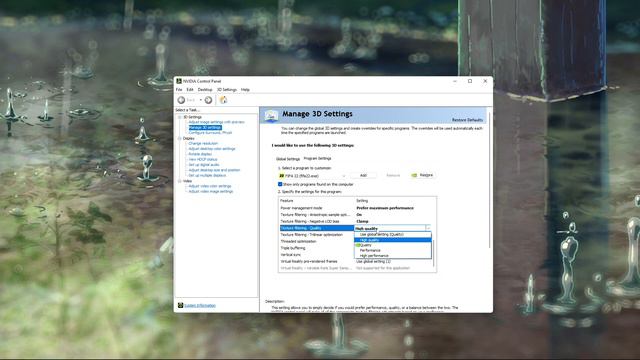Switch to the Program Settings tab
Image resolution: width=640 pixels, height=360 pixels.
318,158
